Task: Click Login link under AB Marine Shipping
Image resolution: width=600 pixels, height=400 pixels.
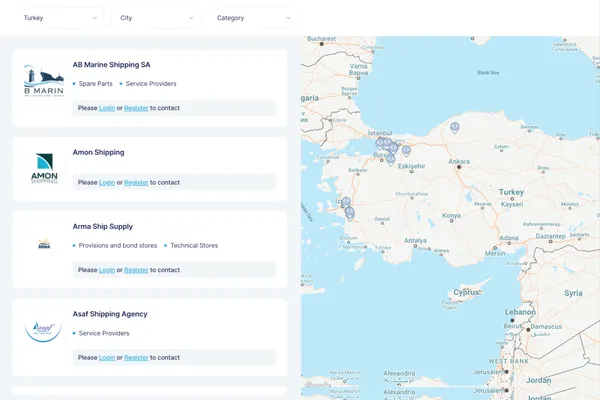Action: [x=107, y=108]
